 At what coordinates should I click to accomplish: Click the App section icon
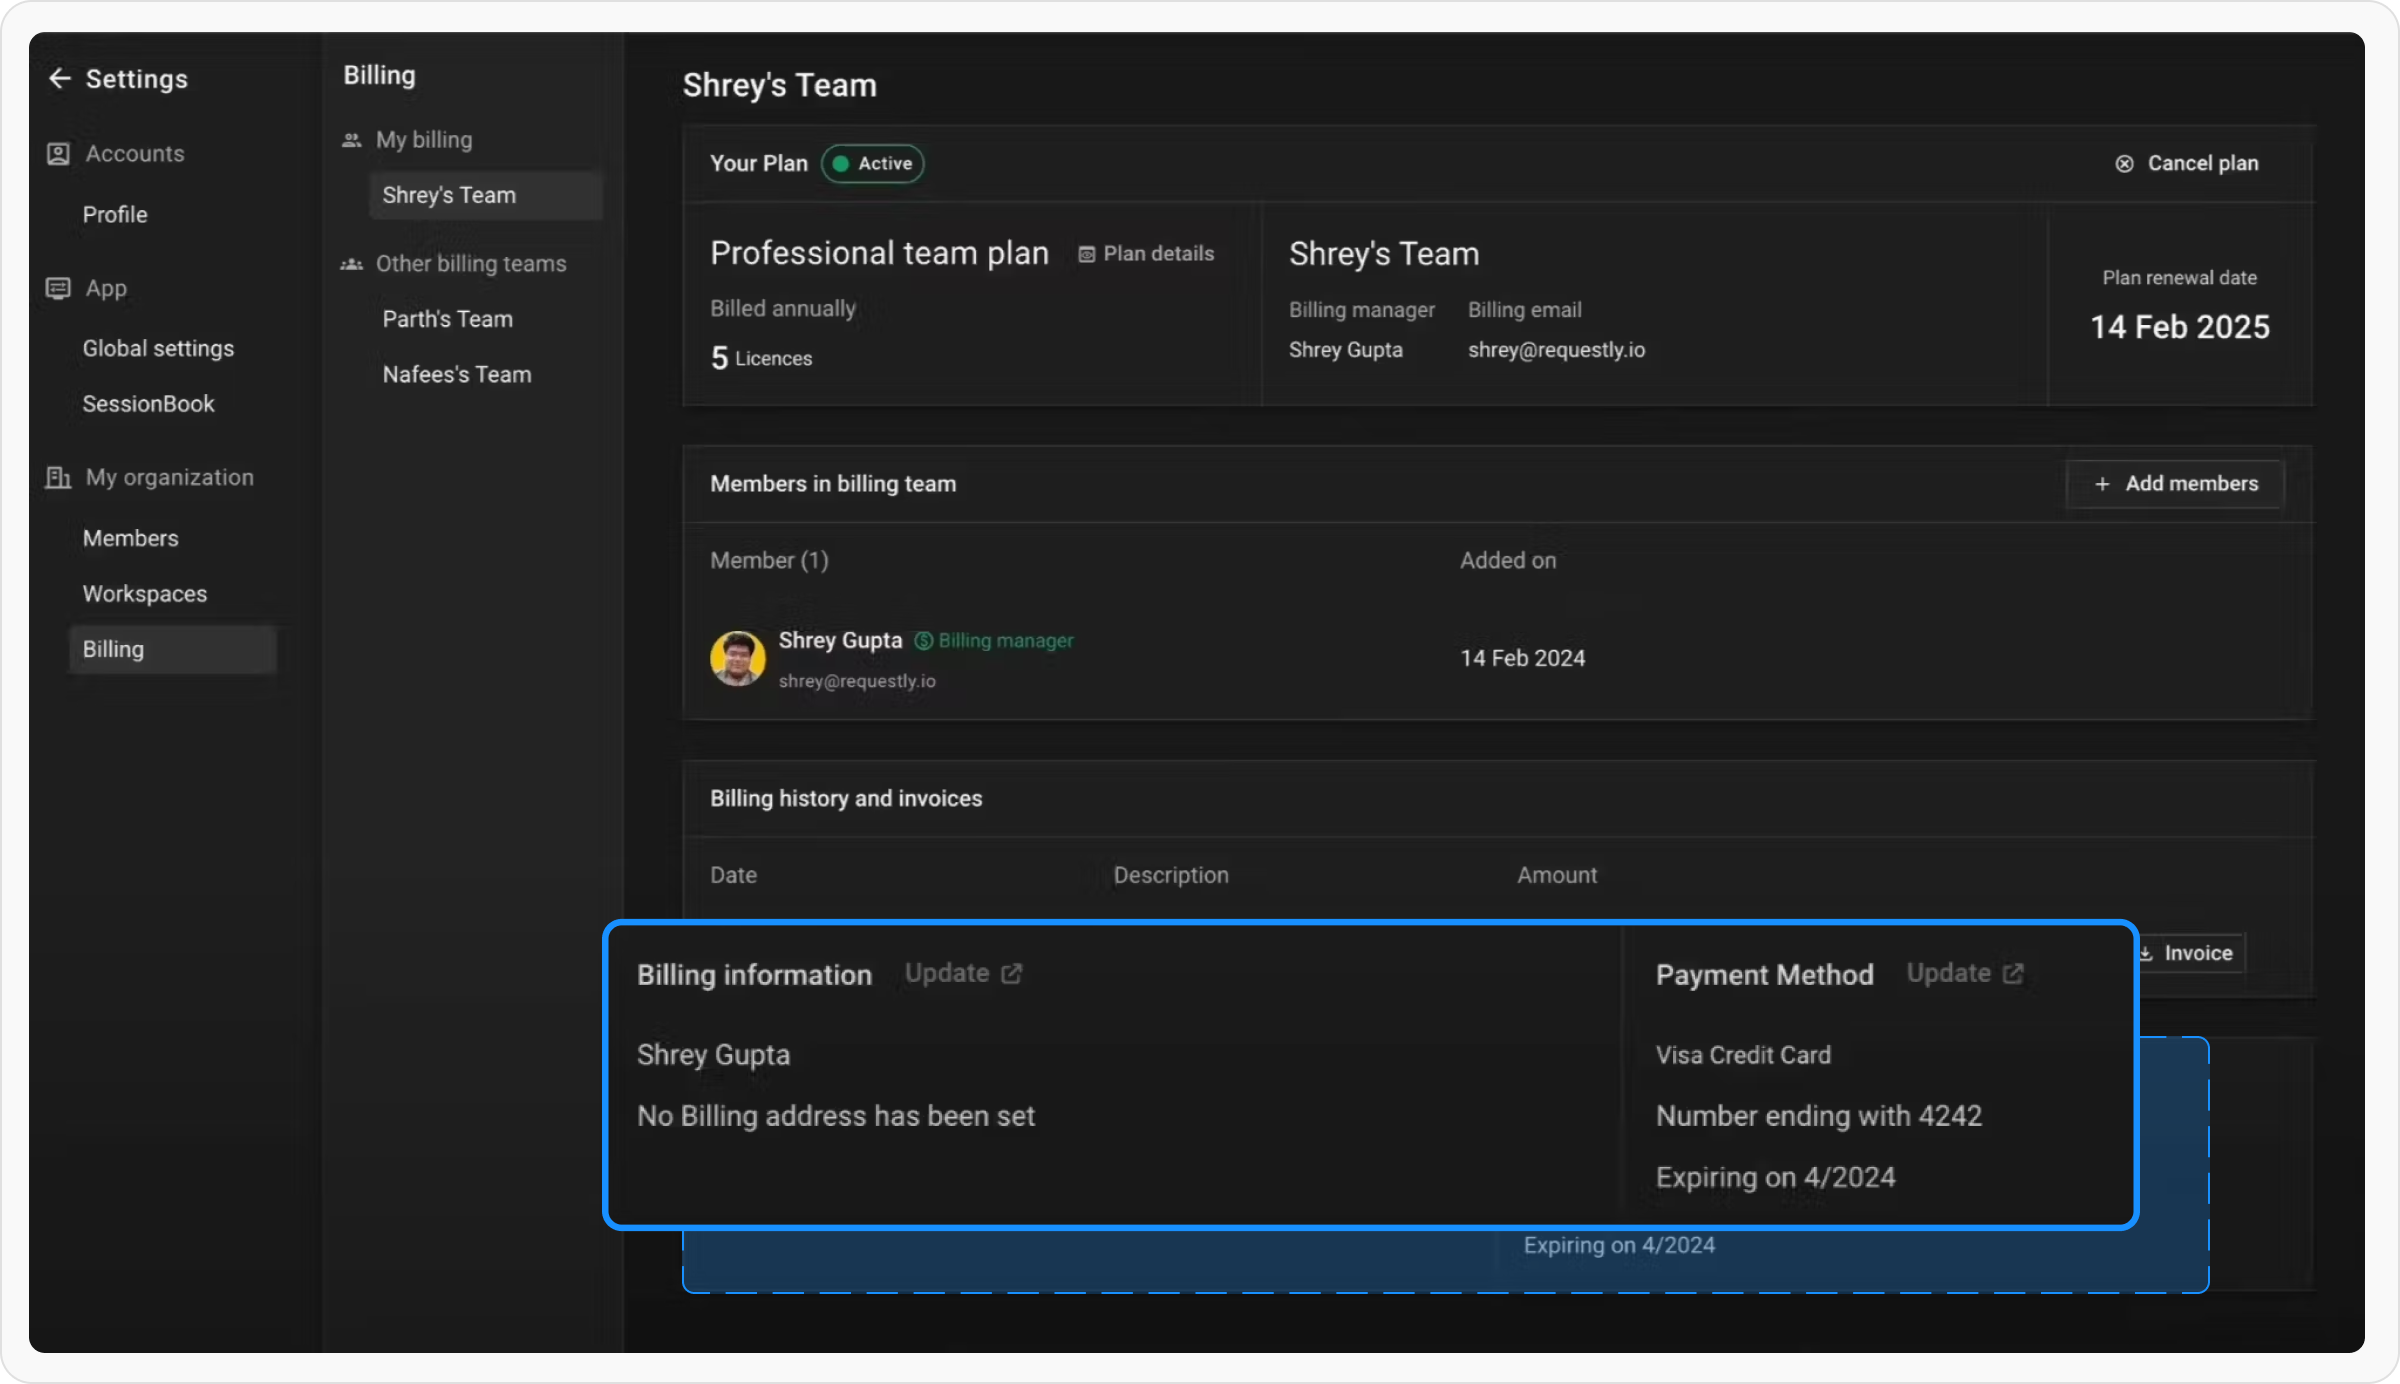(x=58, y=288)
